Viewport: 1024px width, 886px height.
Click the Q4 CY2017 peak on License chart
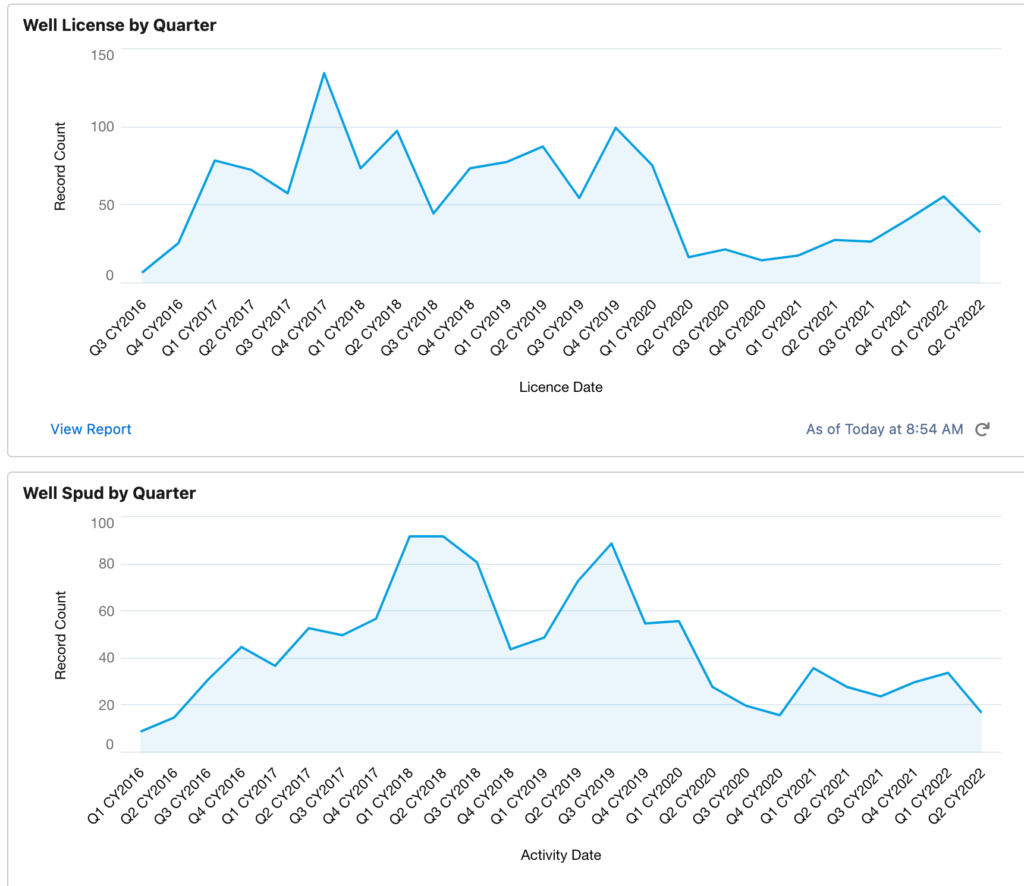[x=323, y=73]
